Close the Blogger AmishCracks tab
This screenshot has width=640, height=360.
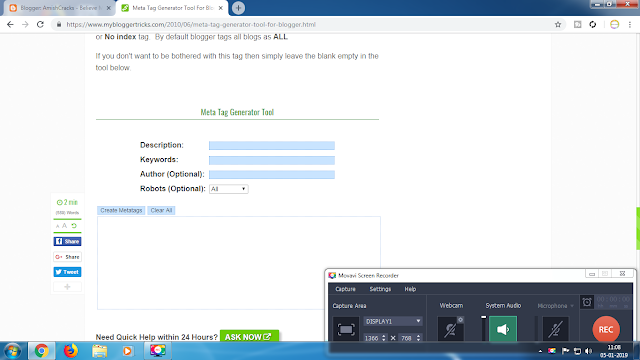(109, 8)
